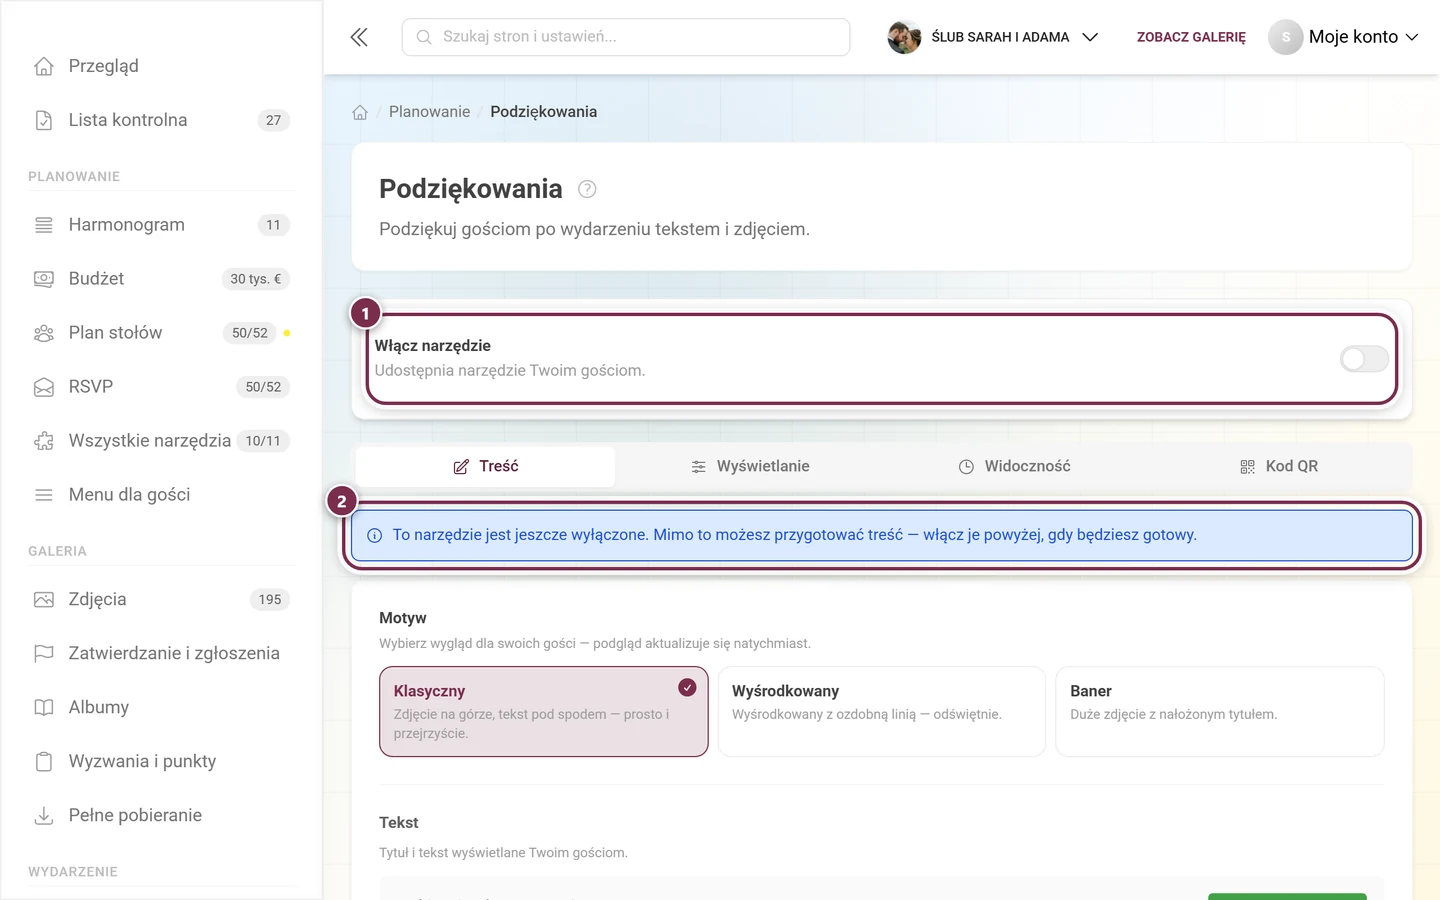Open help icon beside Podziękowania heading
The width and height of the screenshot is (1440, 900).
click(x=587, y=189)
